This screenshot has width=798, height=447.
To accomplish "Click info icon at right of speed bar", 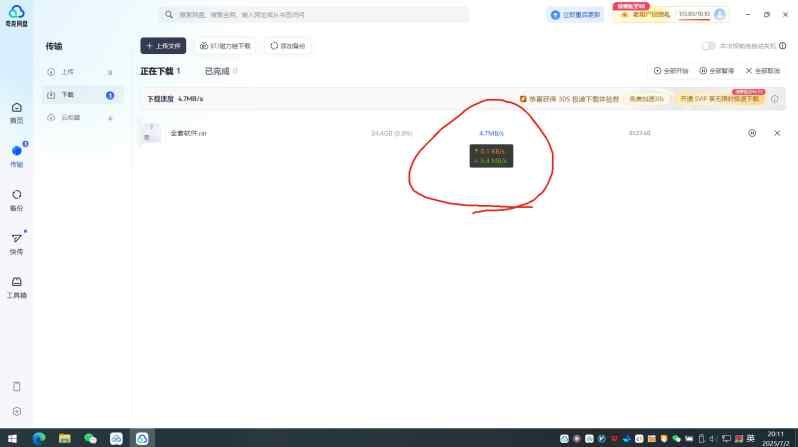I will pyautogui.click(x=775, y=99).
